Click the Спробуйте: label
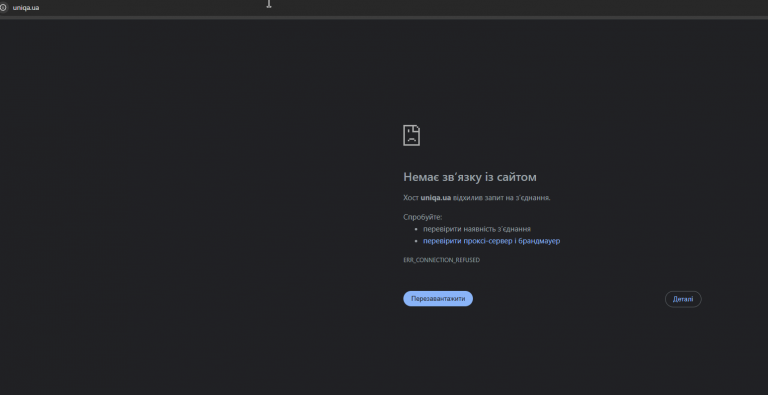The width and height of the screenshot is (768, 395). pyautogui.click(x=422, y=217)
